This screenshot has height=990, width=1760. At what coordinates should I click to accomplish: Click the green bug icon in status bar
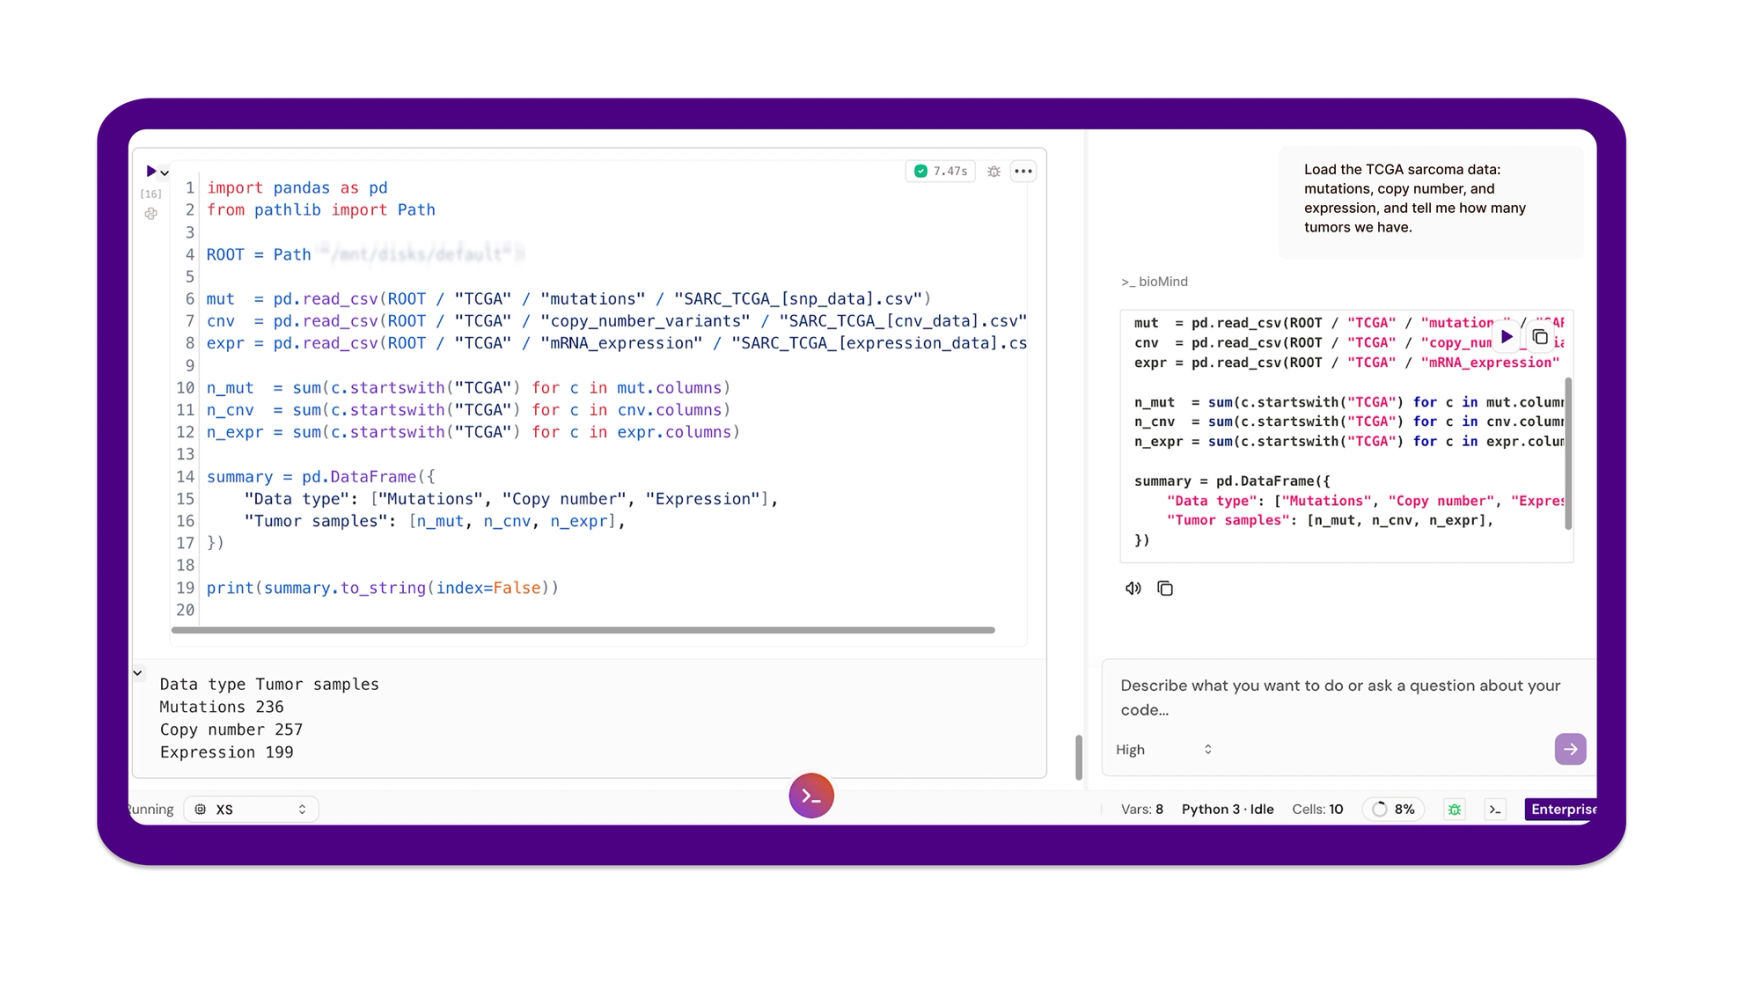pyautogui.click(x=1455, y=810)
